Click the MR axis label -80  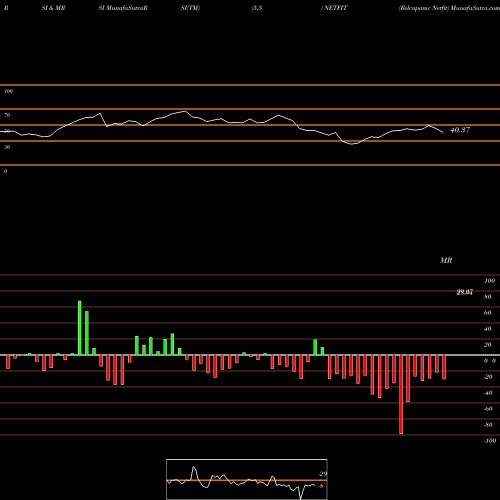pos(488,425)
